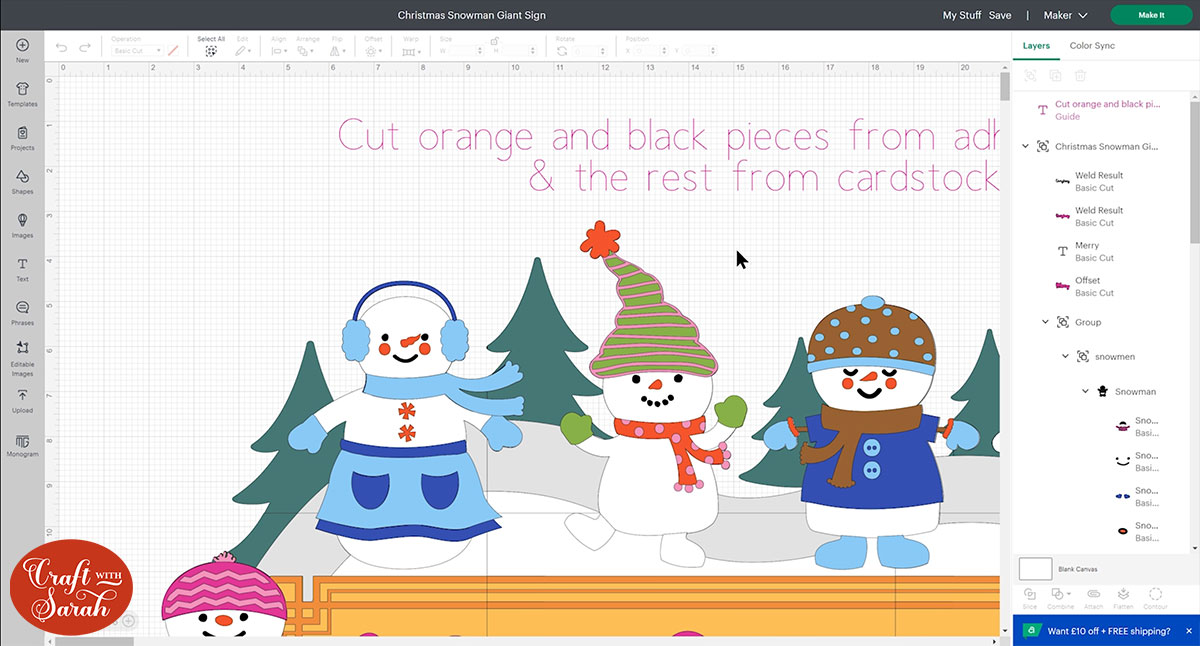Switch to the Color Sync tab

coord(1091,46)
